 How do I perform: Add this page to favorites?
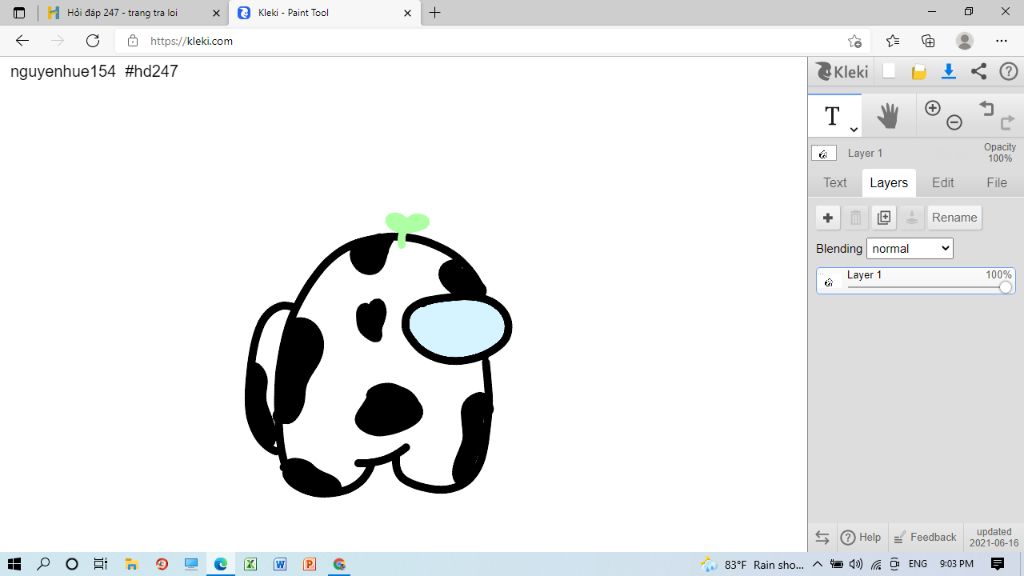pos(854,41)
